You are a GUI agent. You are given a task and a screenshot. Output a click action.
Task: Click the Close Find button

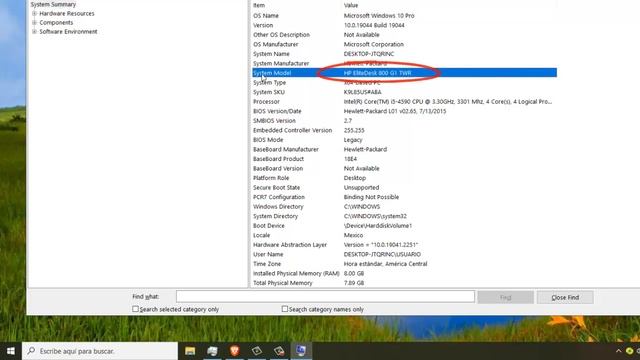point(565,297)
